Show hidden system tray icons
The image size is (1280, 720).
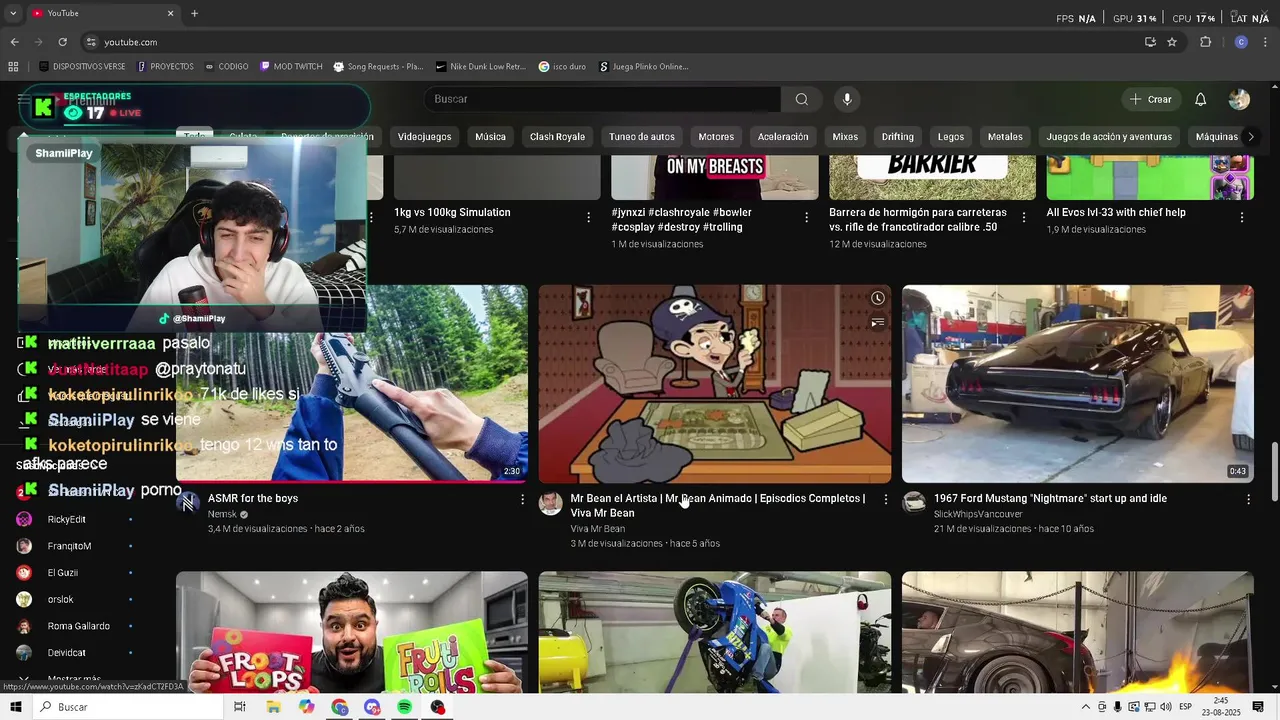pyautogui.click(x=1086, y=707)
